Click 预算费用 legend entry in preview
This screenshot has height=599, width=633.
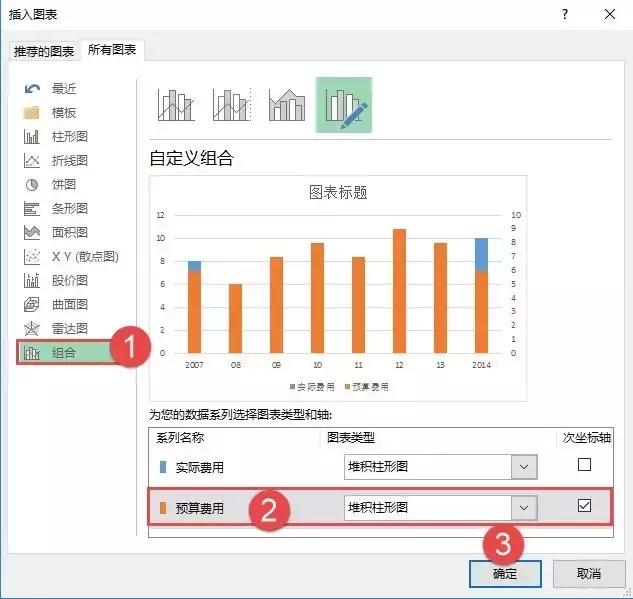[x=367, y=387]
